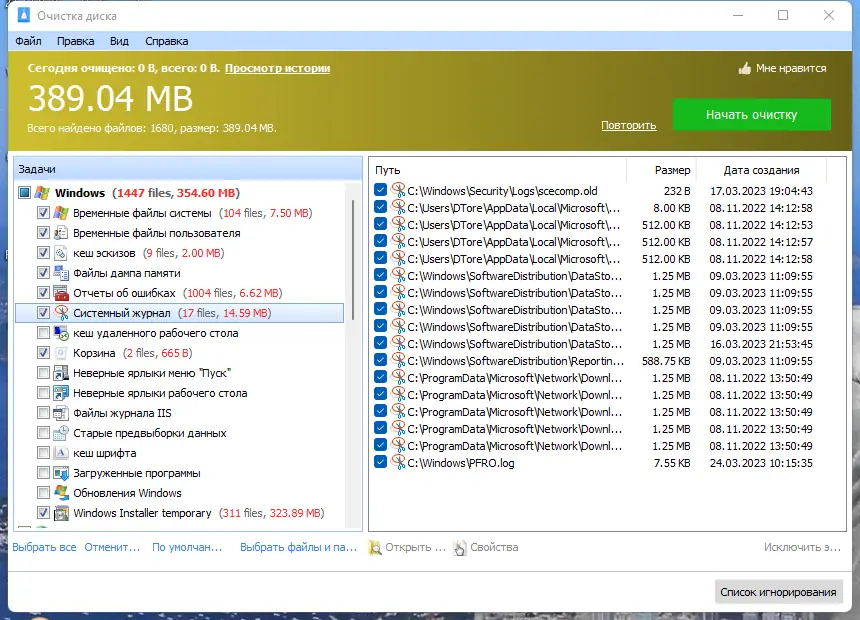The image size is (860, 620).
Task: Enable 'кеш удаленного рабочего стола' checkbox
Action: (x=43, y=333)
